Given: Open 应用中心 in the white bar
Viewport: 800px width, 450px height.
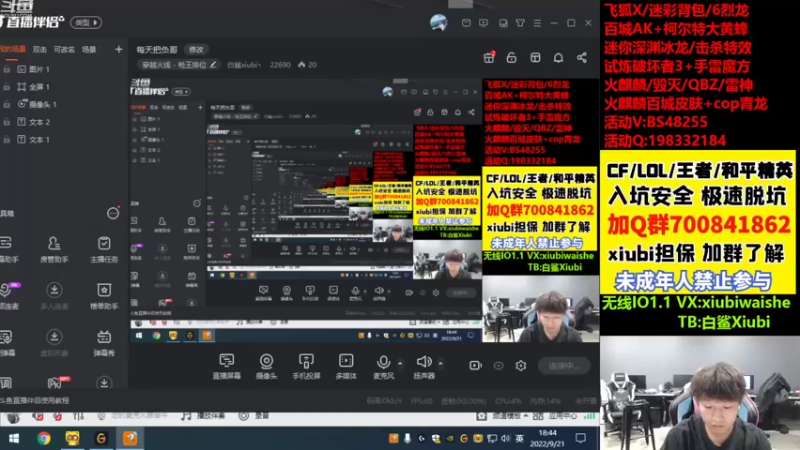Looking at the screenshot, I should [555, 416].
